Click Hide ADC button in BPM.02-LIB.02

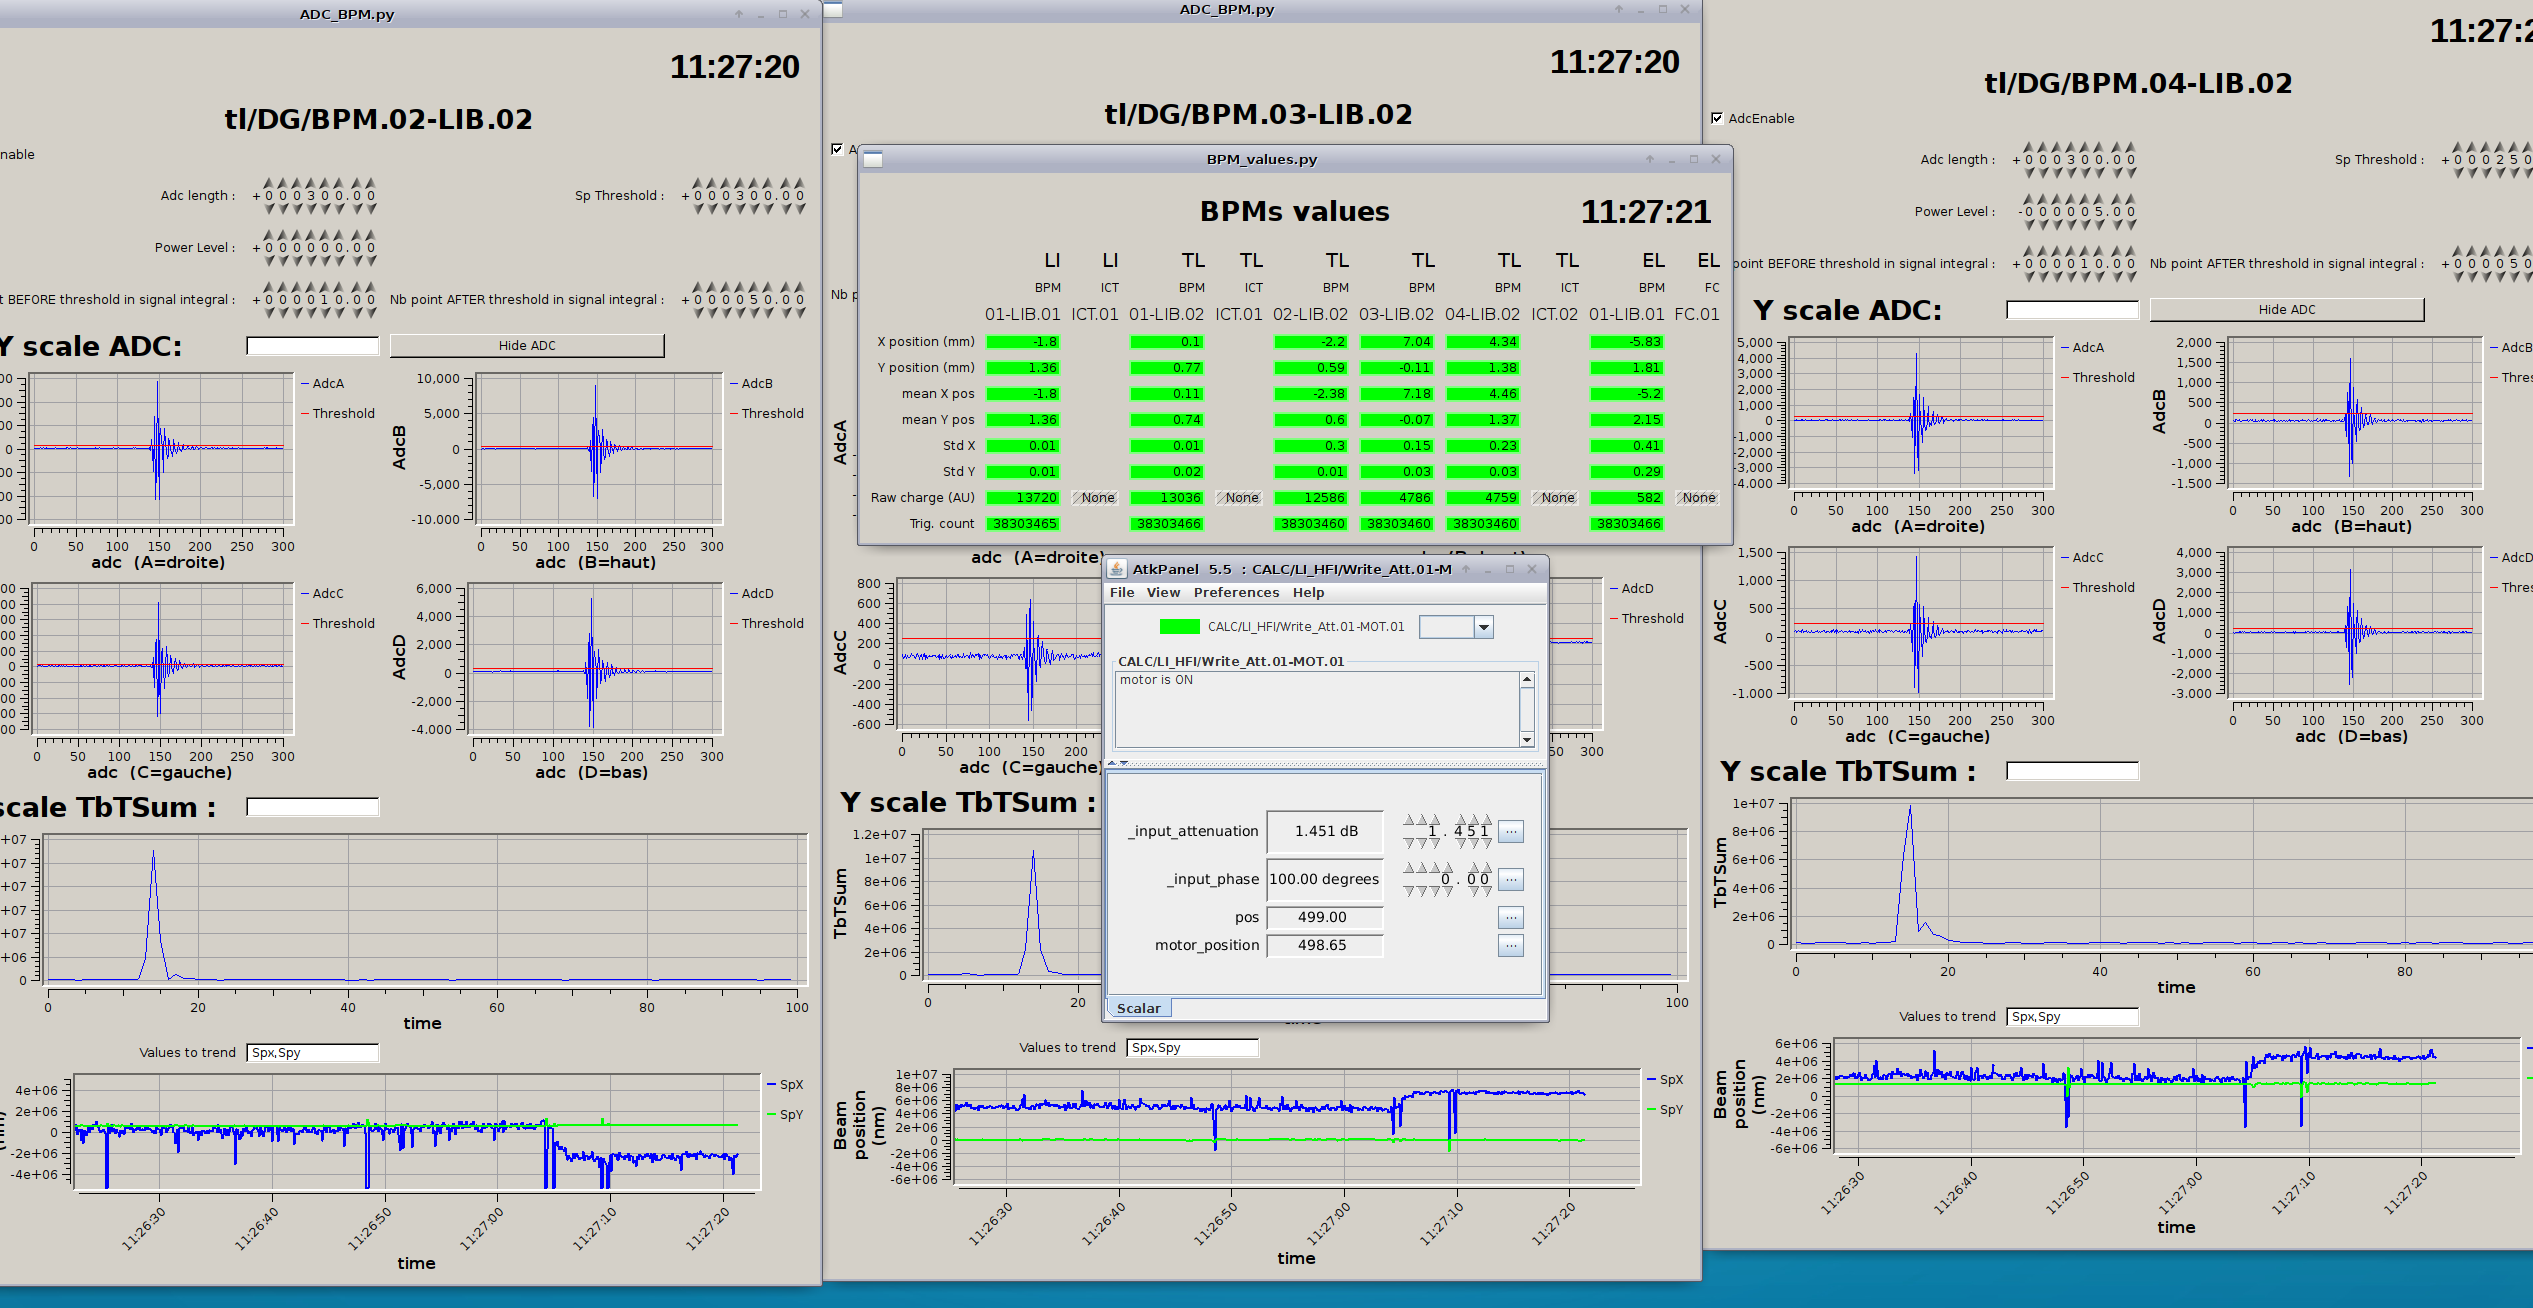(527, 345)
